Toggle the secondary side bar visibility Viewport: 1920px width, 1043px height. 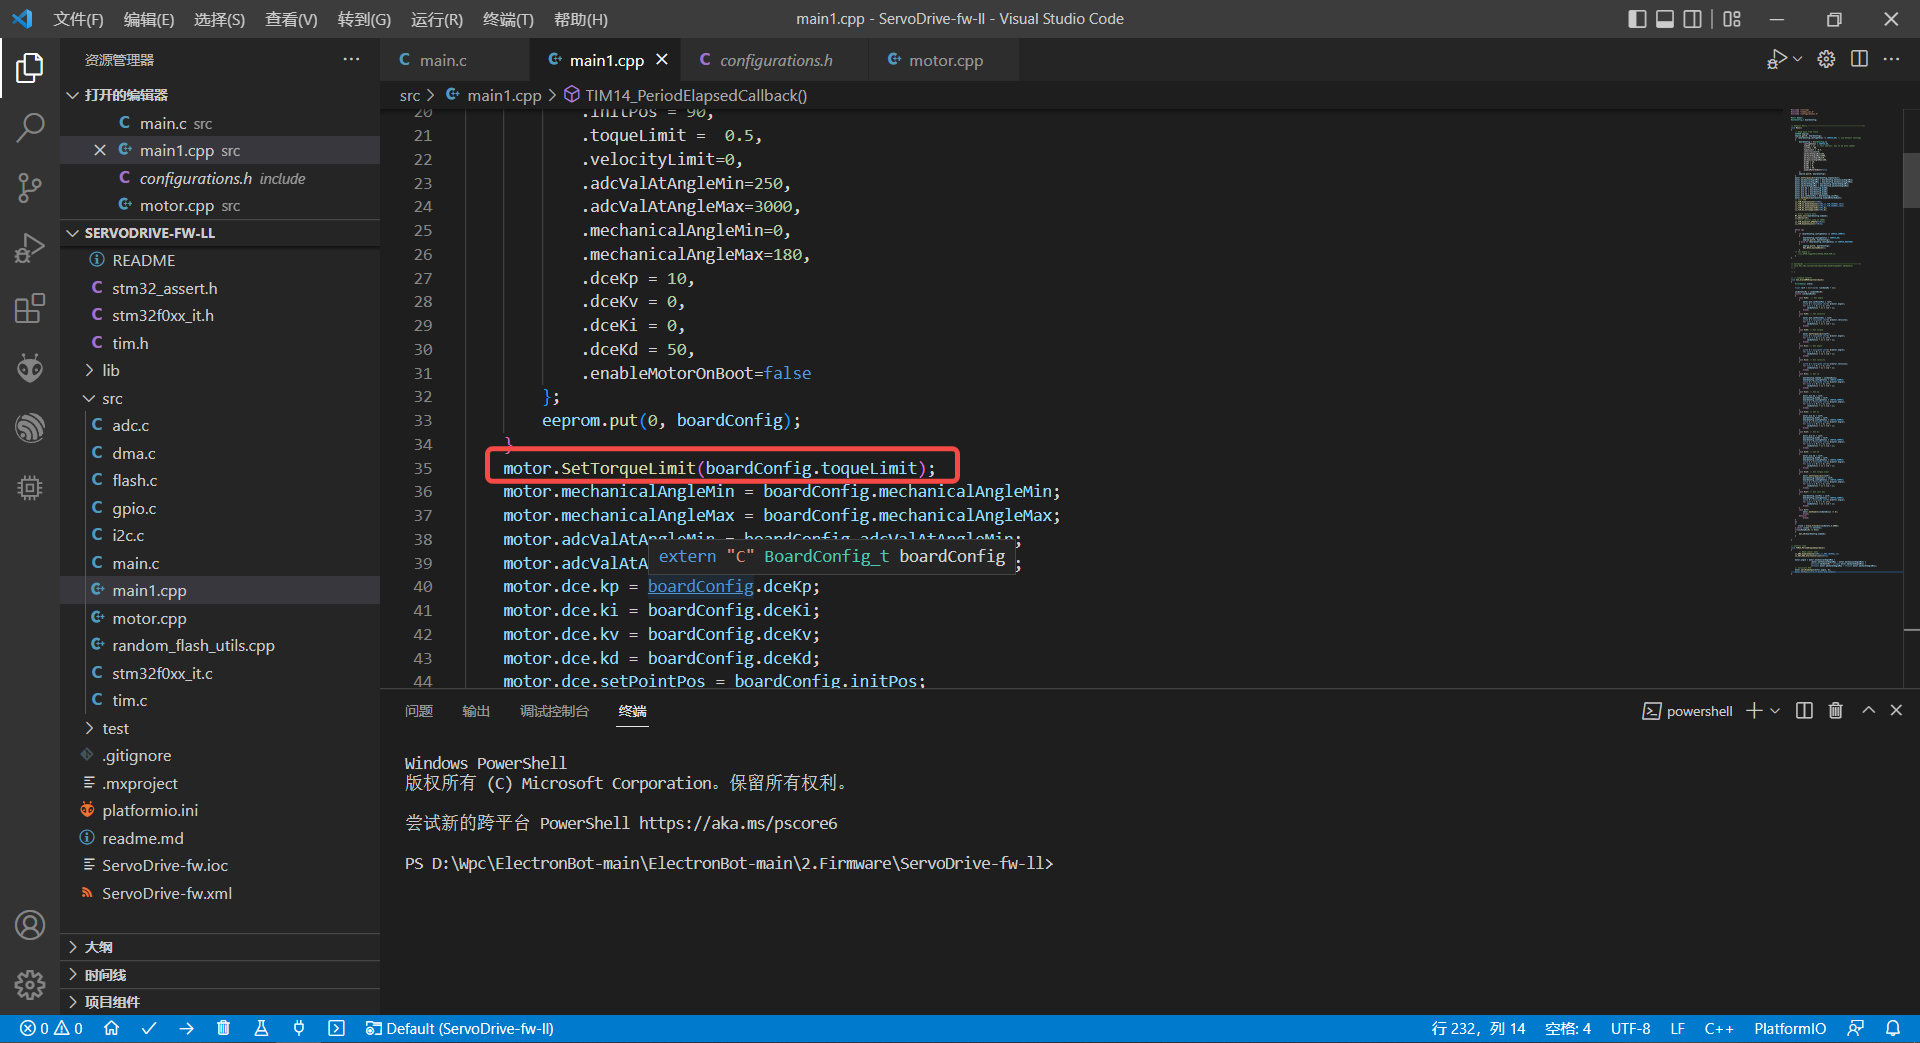tap(1693, 19)
